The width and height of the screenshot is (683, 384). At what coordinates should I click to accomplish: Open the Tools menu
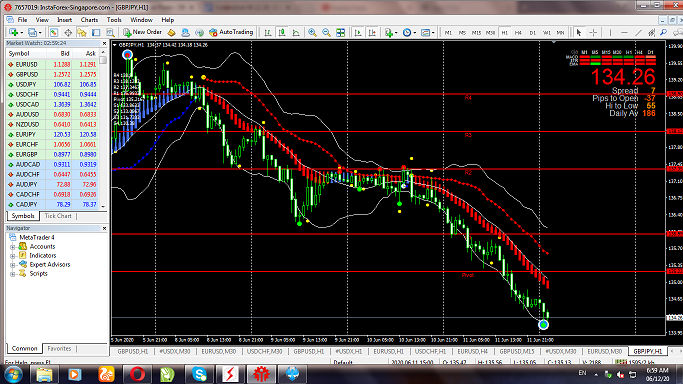point(114,20)
